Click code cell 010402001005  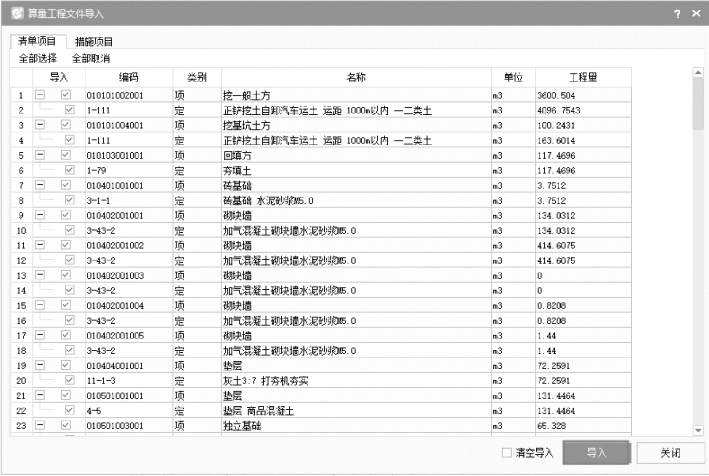pos(129,335)
